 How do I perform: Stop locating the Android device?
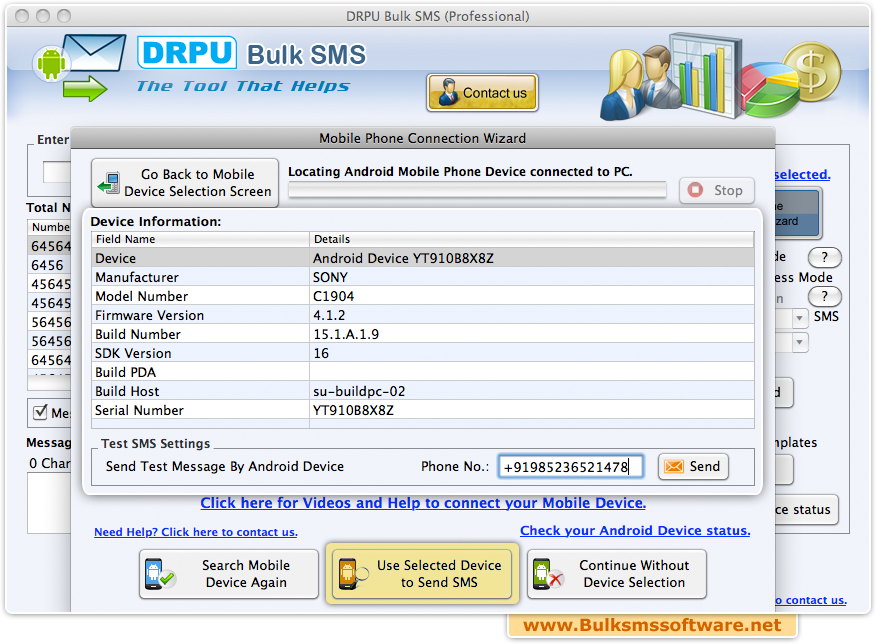click(x=717, y=190)
